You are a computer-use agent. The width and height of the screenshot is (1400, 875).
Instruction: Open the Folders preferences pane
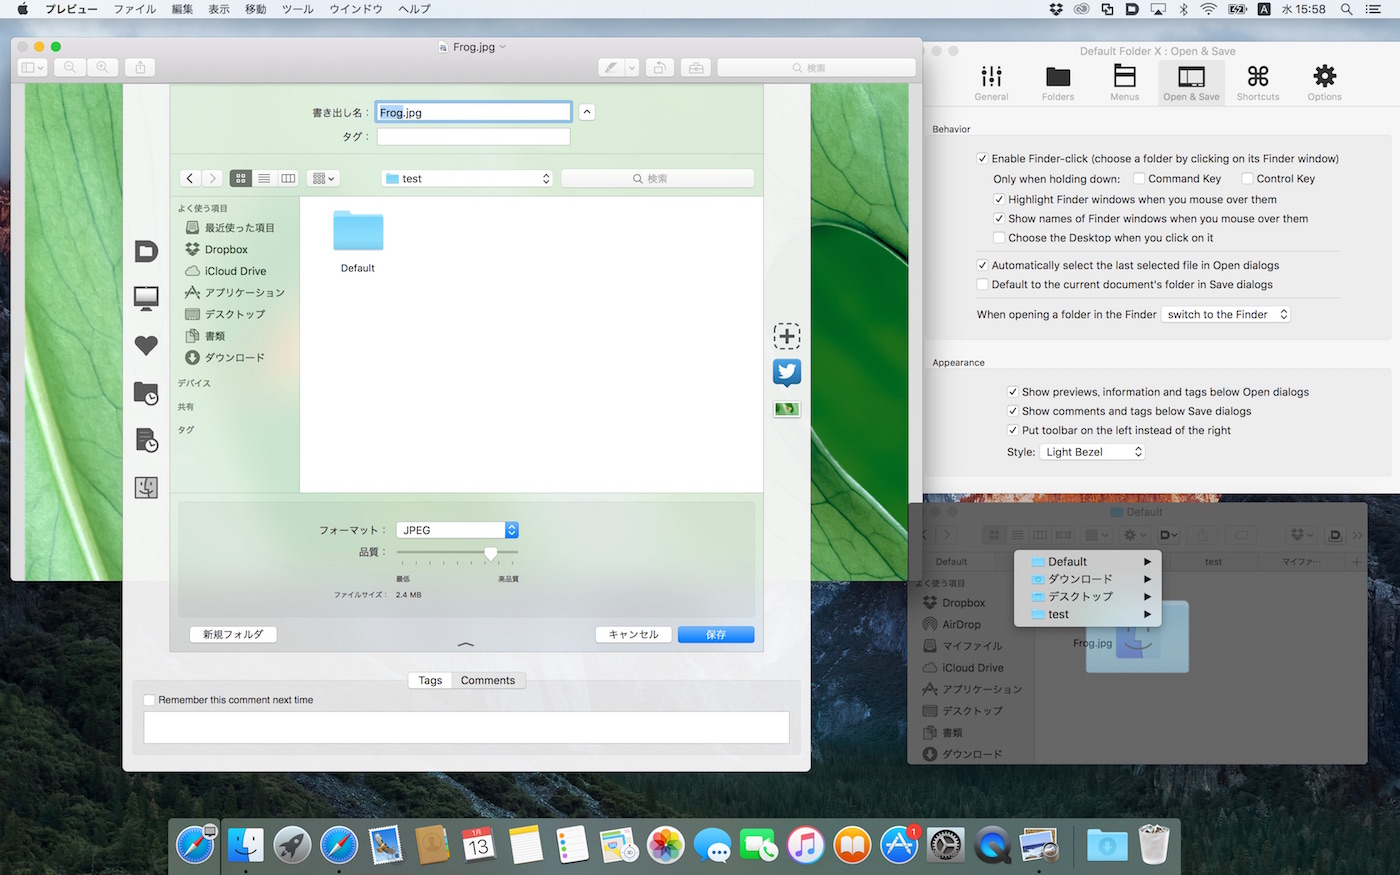pyautogui.click(x=1058, y=82)
